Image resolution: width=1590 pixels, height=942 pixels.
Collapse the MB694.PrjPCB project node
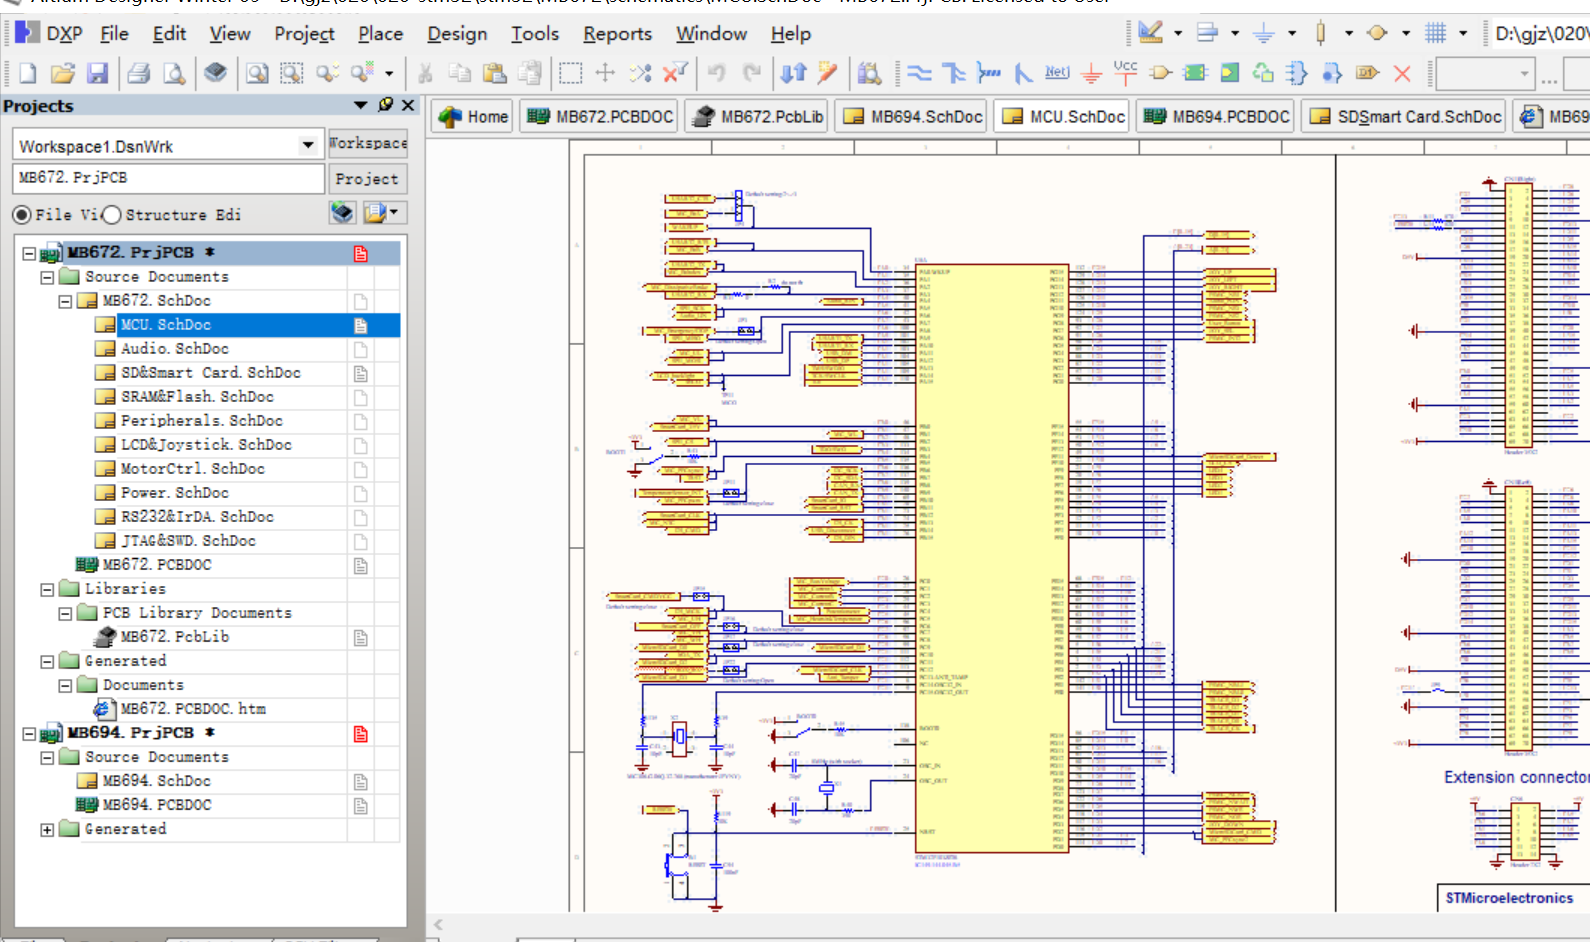pos(29,733)
